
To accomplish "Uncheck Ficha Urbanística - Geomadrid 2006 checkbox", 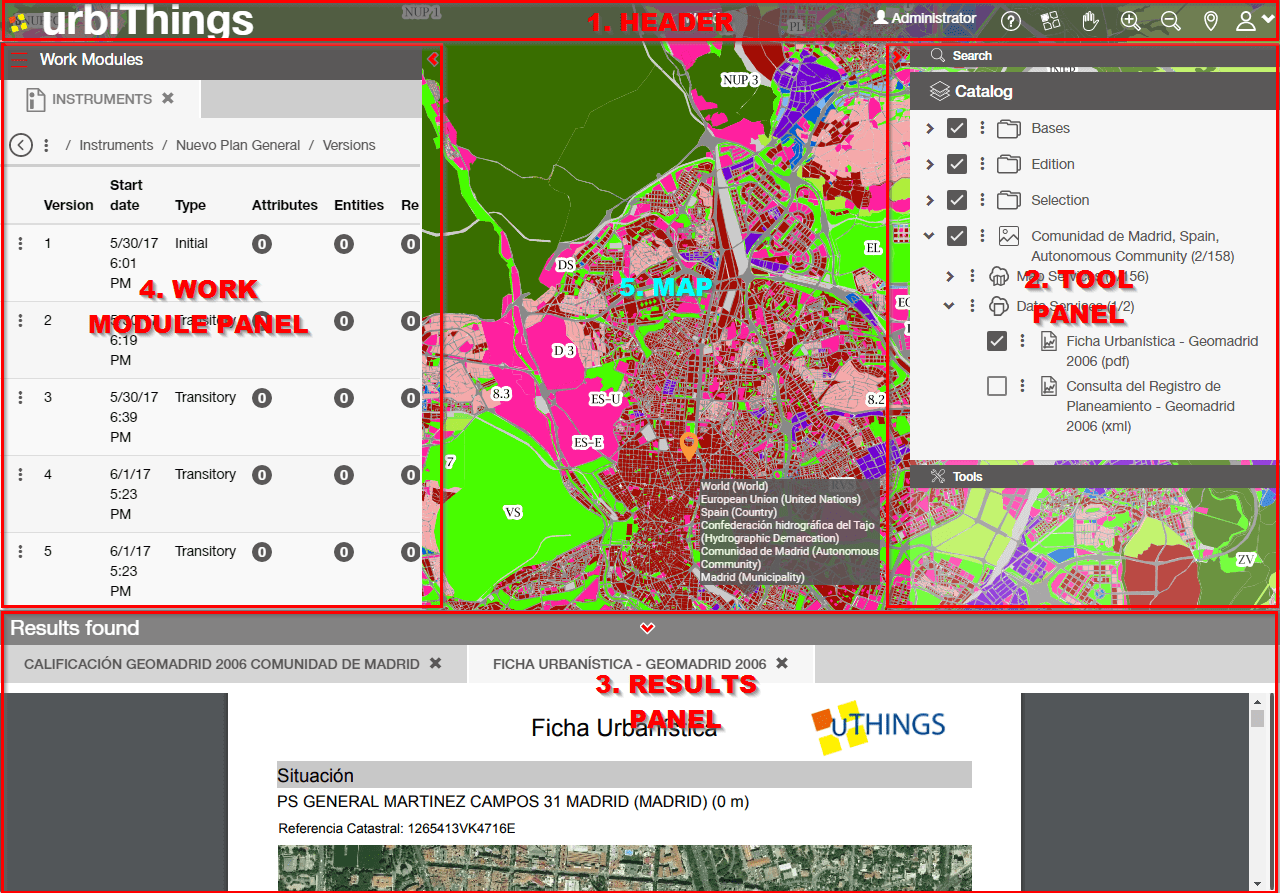I will (x=997, y=341).
